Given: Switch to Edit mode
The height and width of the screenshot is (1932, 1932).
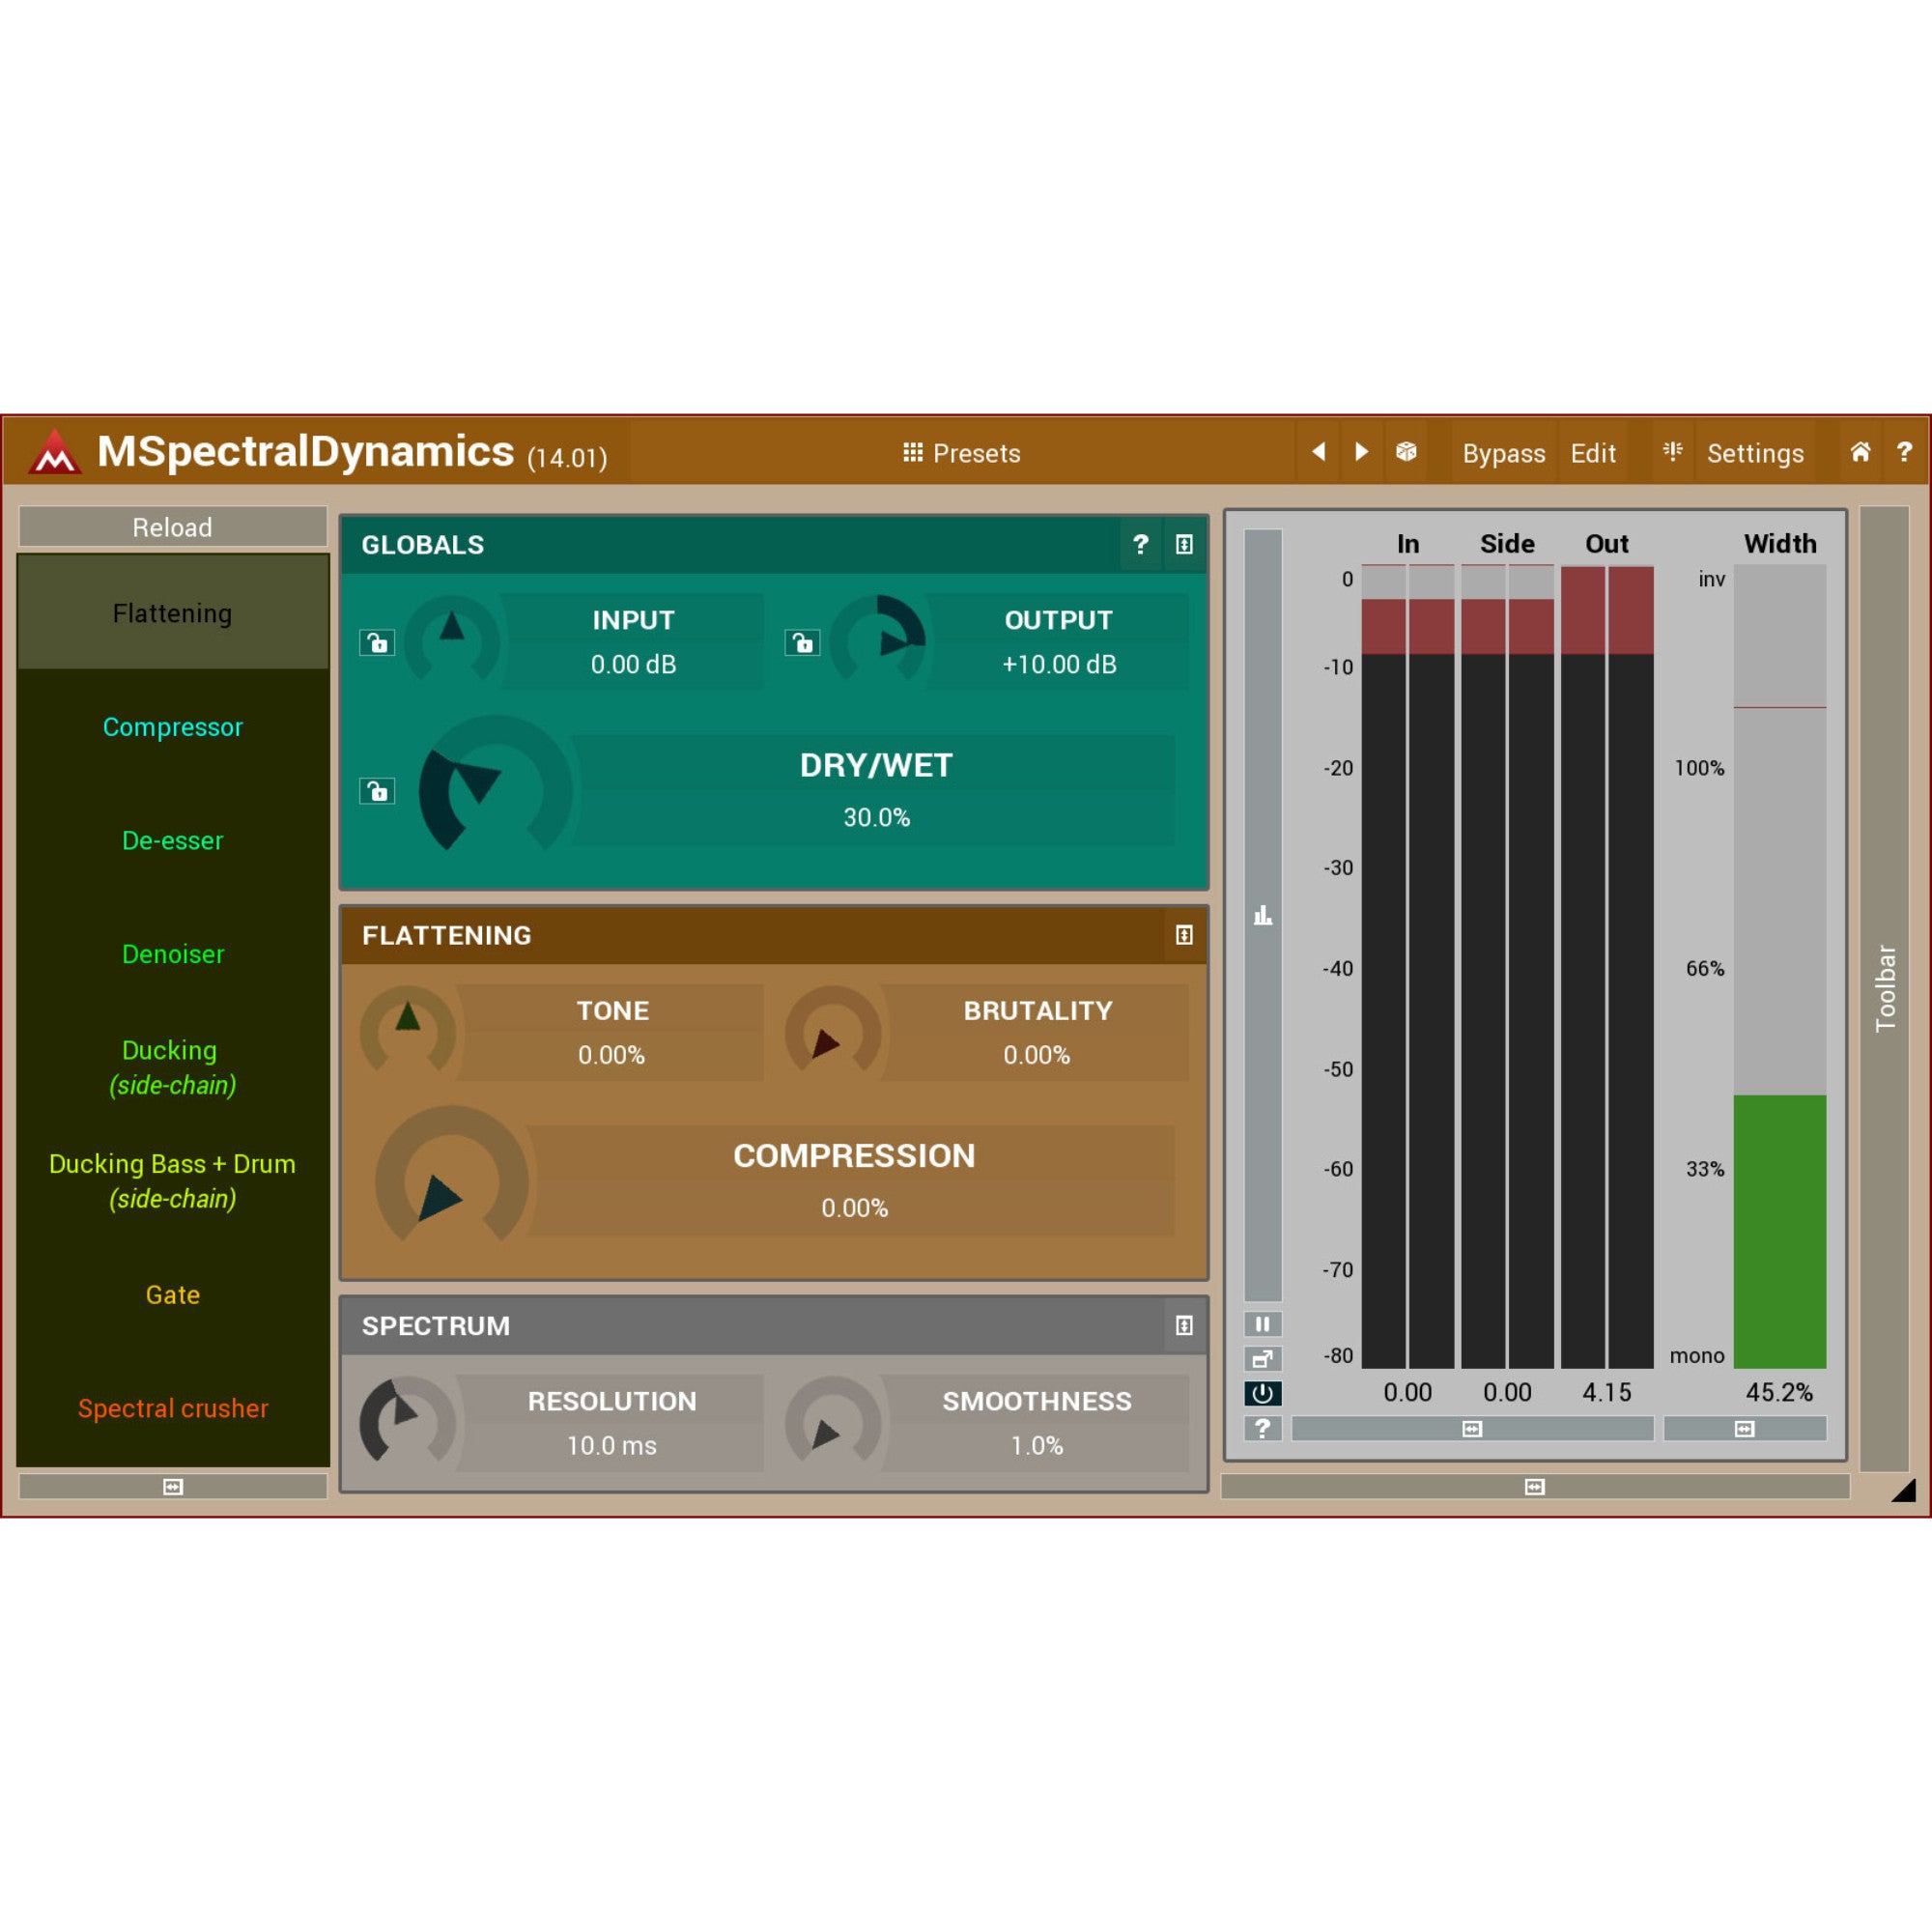Looking at the screenshot, I should [x=1593, y=453].
